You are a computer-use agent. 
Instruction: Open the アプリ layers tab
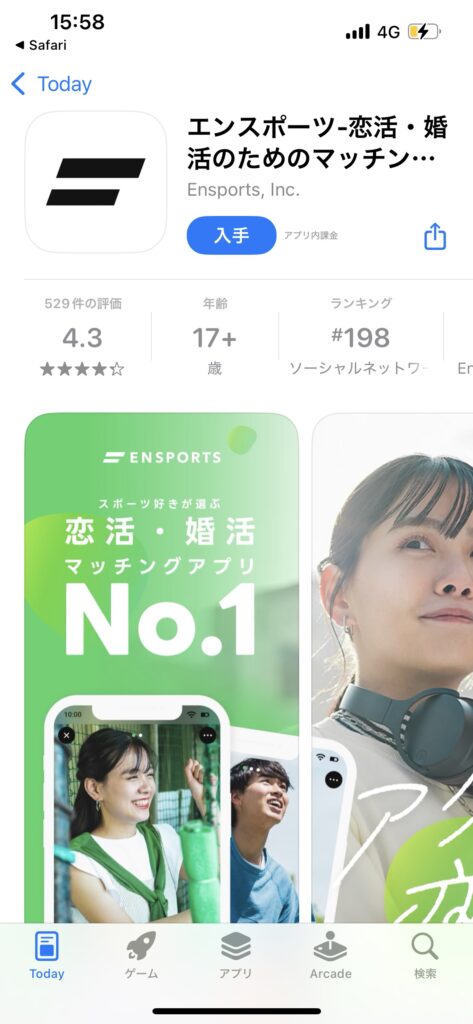click(x=236, y=956)
